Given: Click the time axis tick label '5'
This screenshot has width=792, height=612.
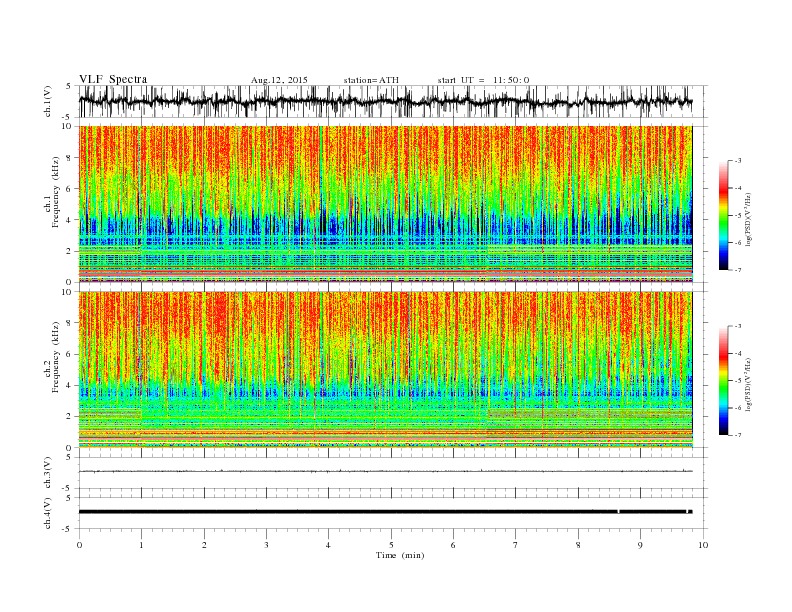Looking at the screenshot, I should pyautogui.click(x=391, y=545).
